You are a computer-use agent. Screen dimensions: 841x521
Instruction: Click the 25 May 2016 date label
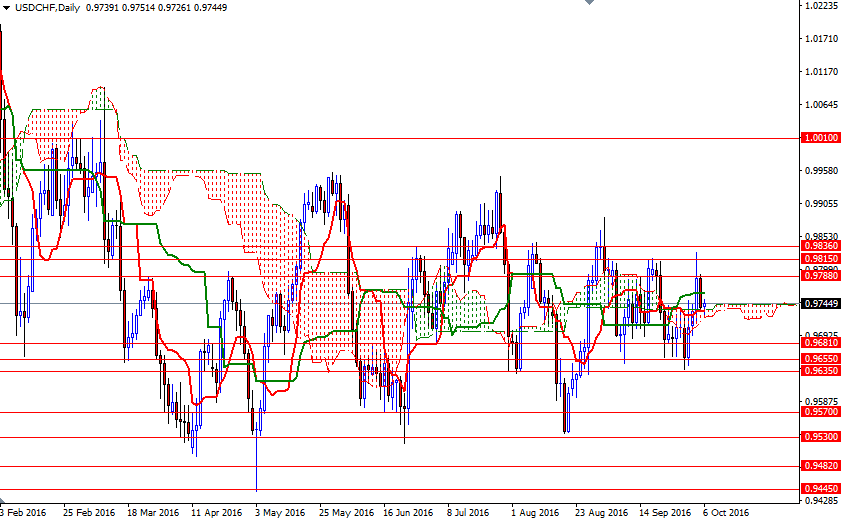tap(346, 512)
